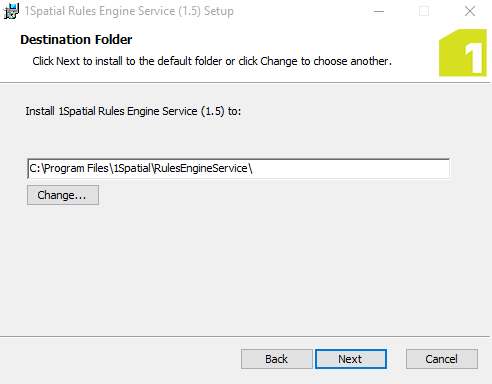Click the greyed-out maximize button
The image size is (492, 384).
tap(424, 11)
